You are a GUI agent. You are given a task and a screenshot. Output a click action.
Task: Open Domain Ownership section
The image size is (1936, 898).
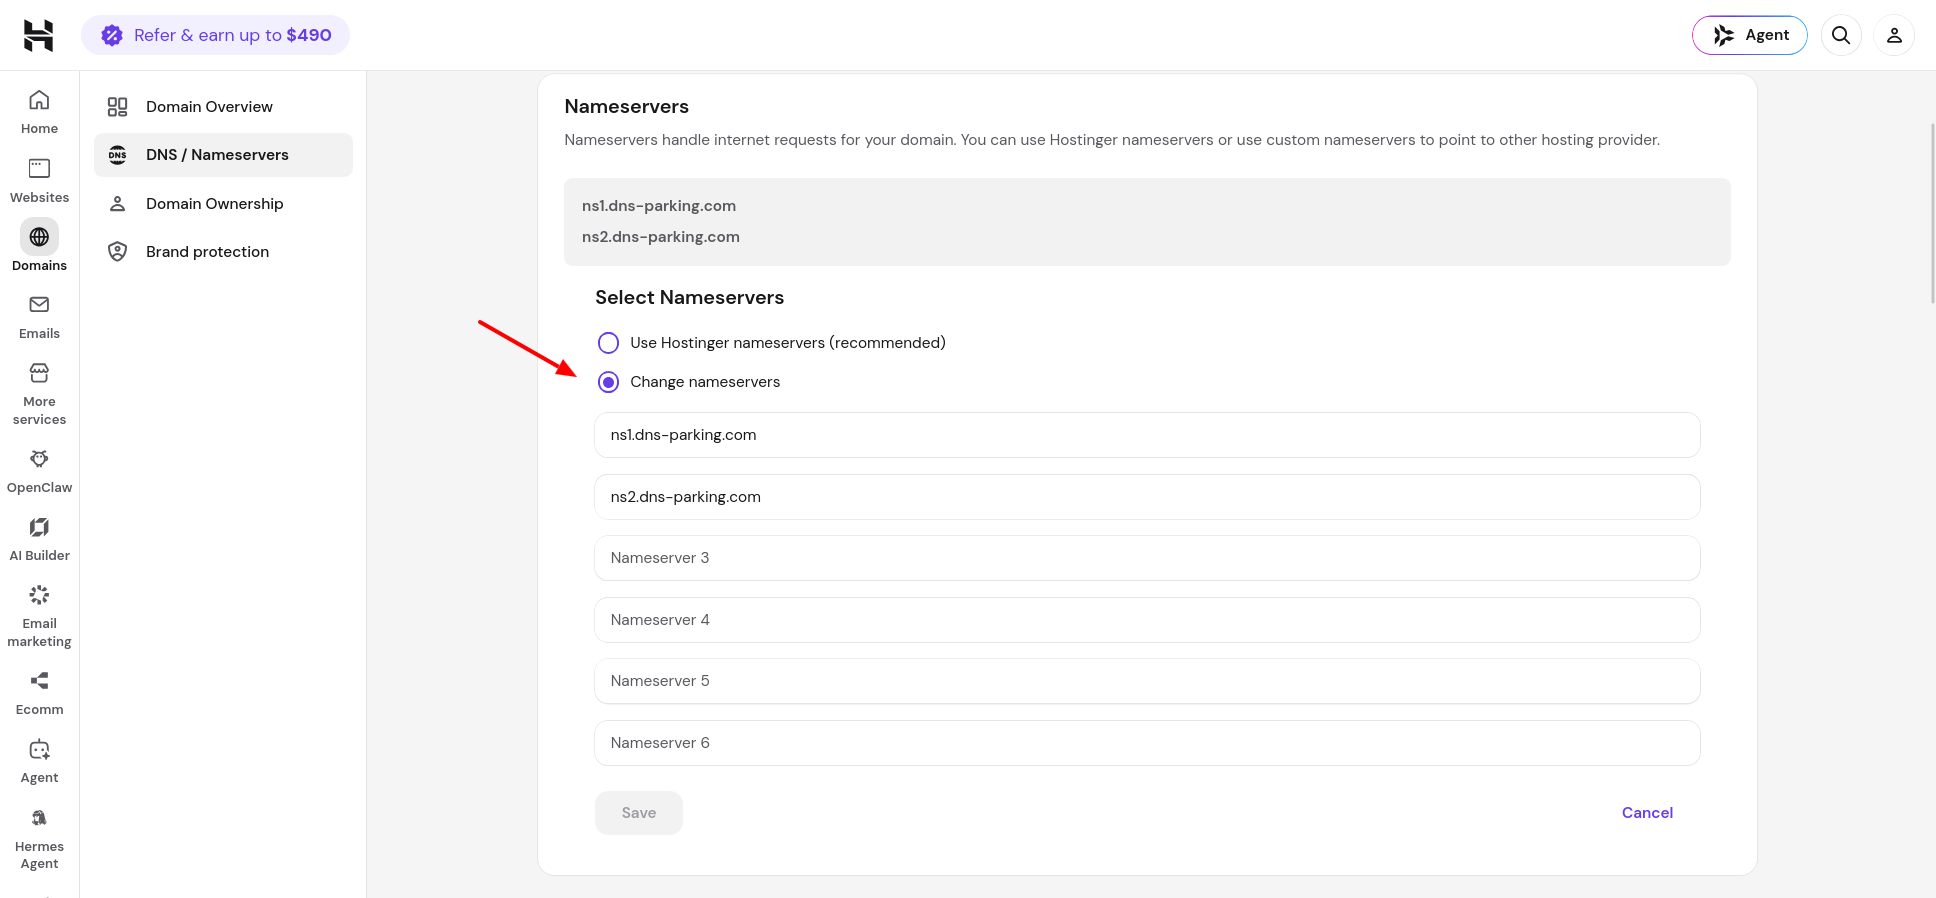pos(223,204)
